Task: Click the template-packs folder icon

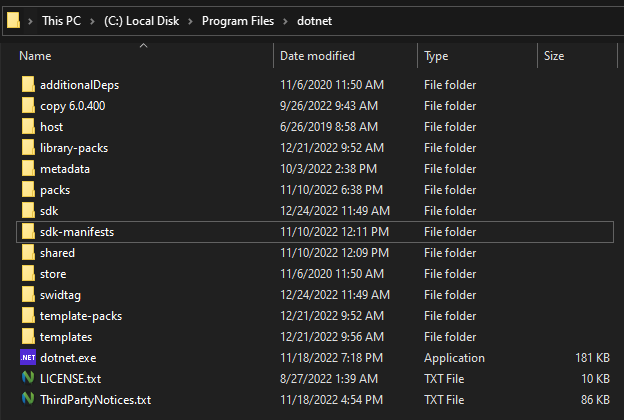Action: [28, 316]
